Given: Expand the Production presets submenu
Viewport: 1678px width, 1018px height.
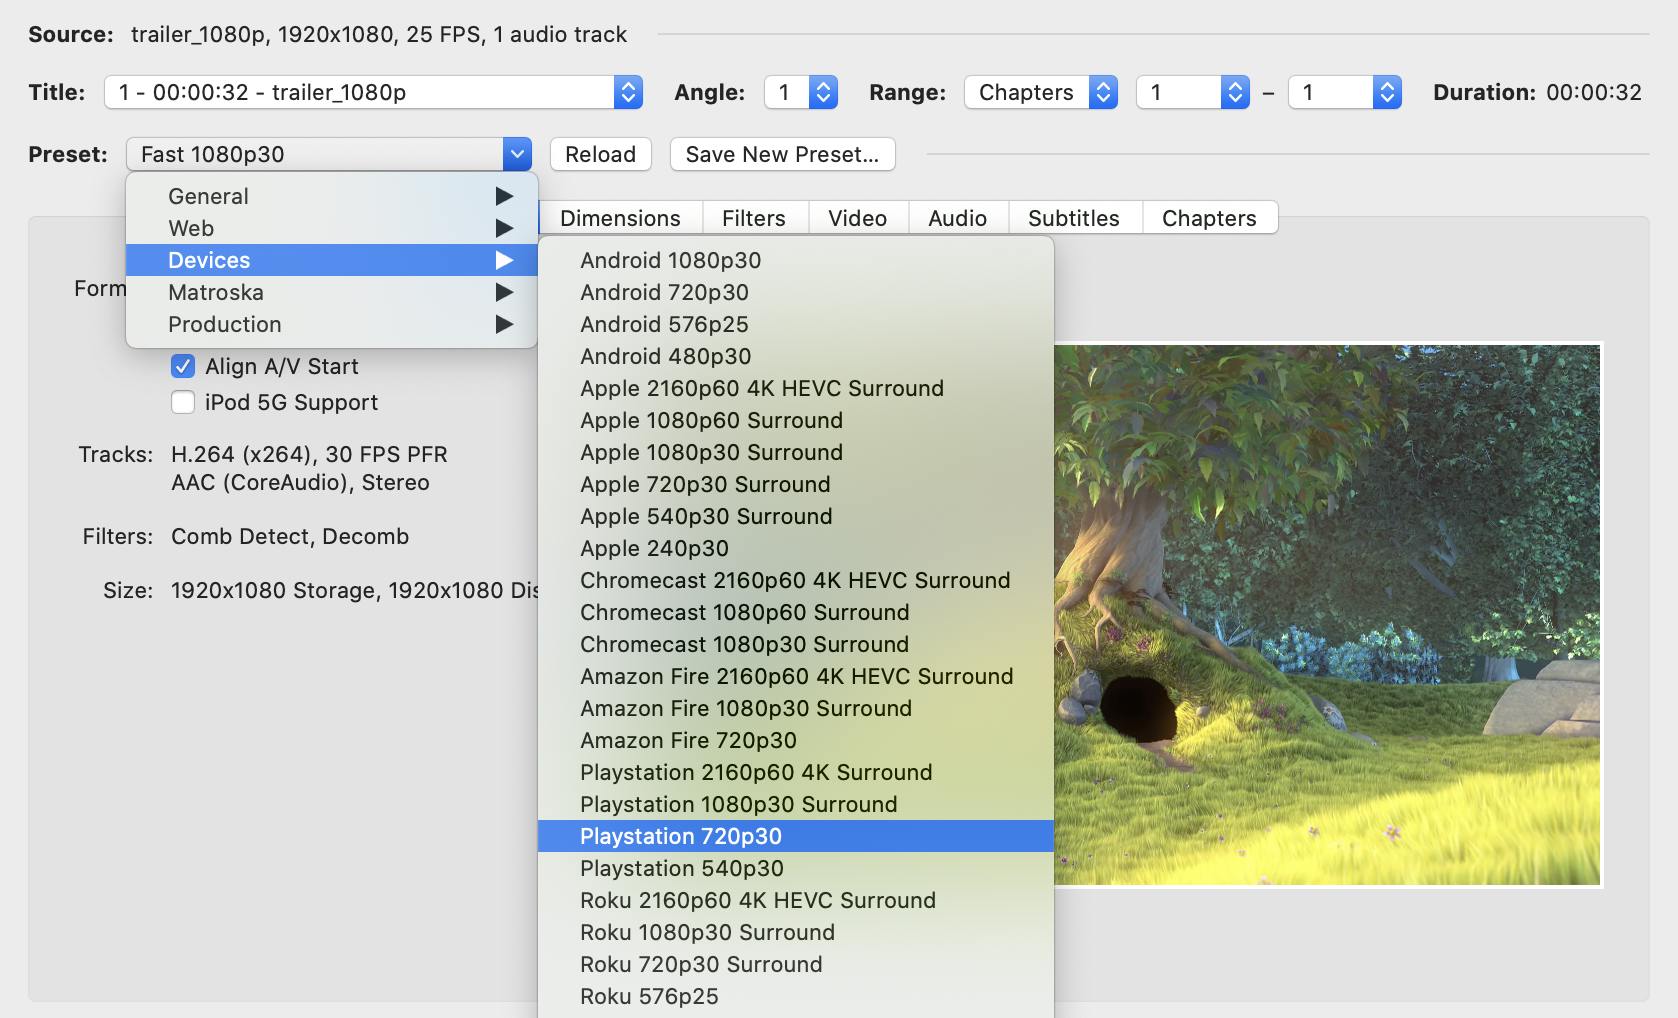Looking at the screenshot, I should 332,324.
